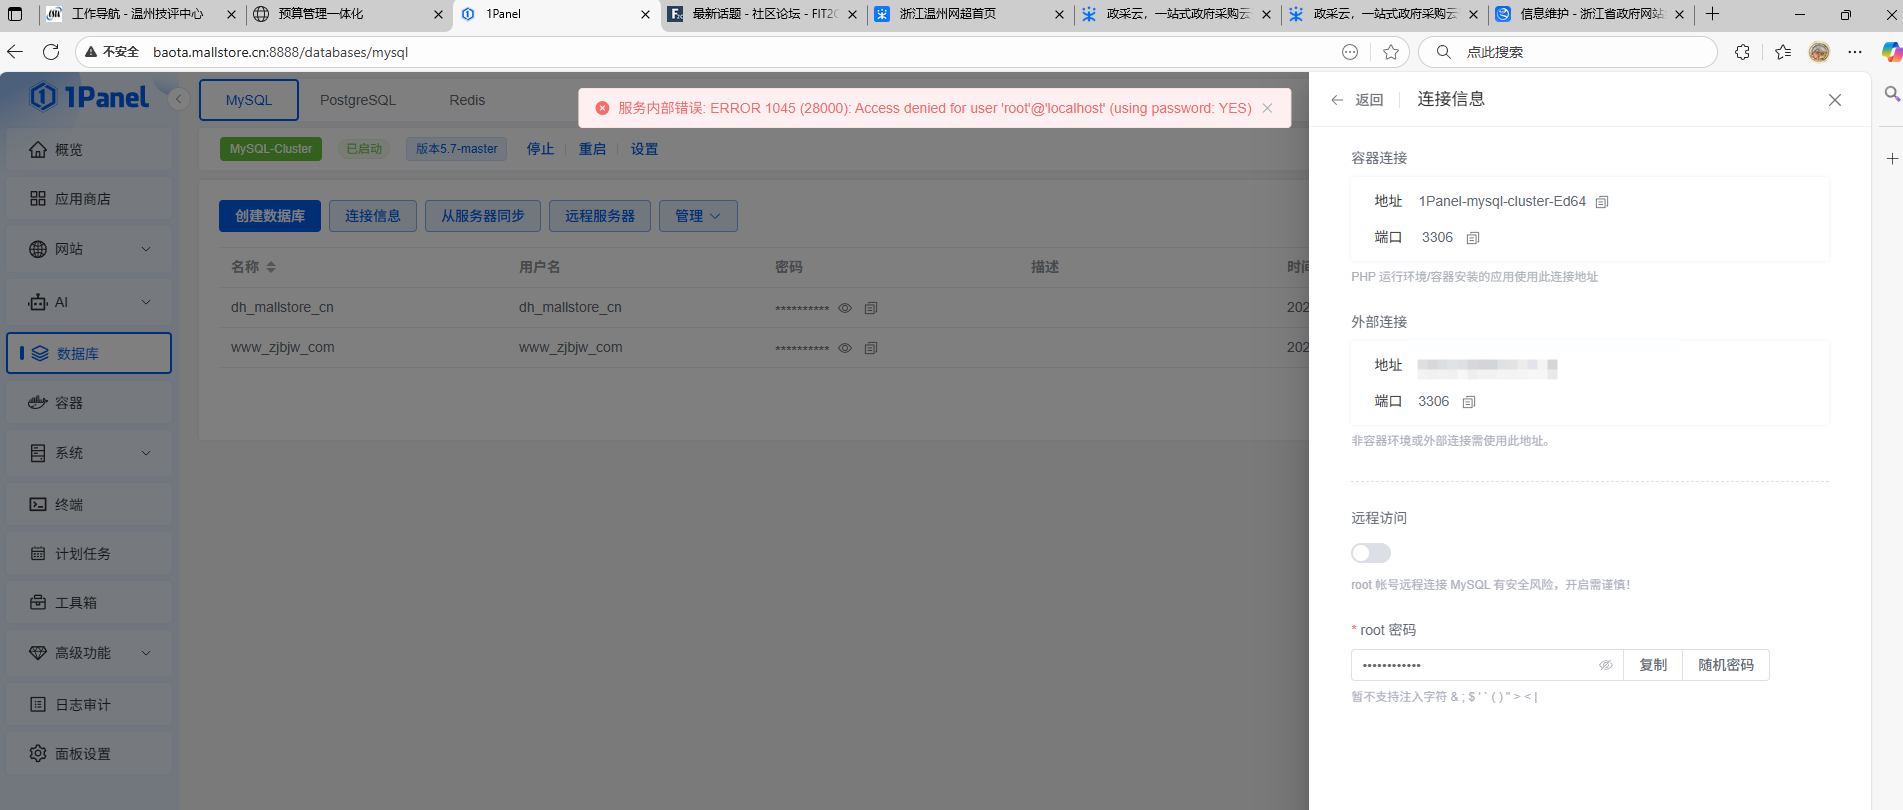Viewport: 1903px width, 810px height.
Task: Expand the 高级功能 sidebar menu
Action: tap(89, 653)
